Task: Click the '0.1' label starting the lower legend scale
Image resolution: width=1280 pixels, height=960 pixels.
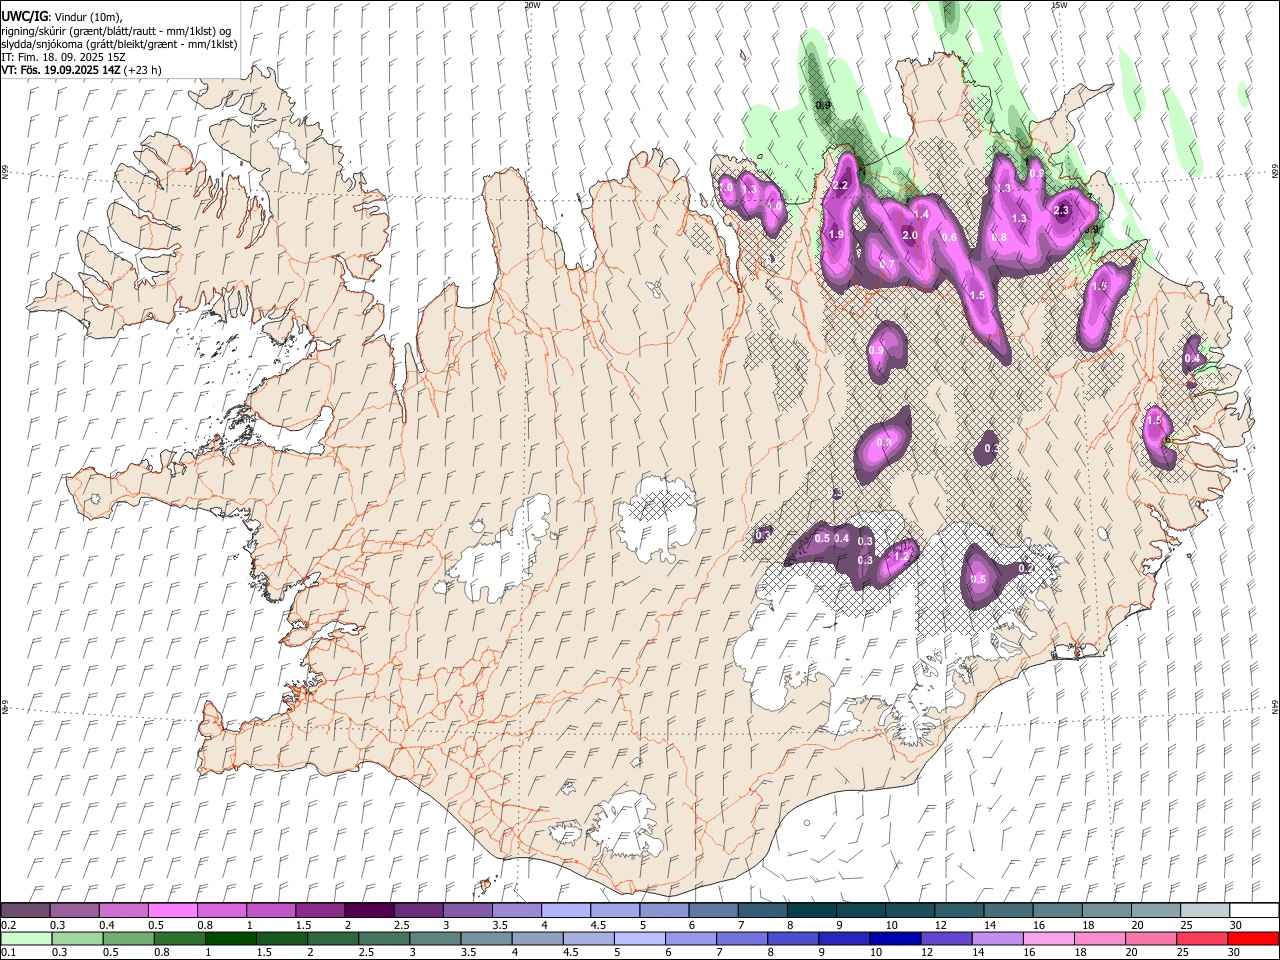Action: coord(8,952)
